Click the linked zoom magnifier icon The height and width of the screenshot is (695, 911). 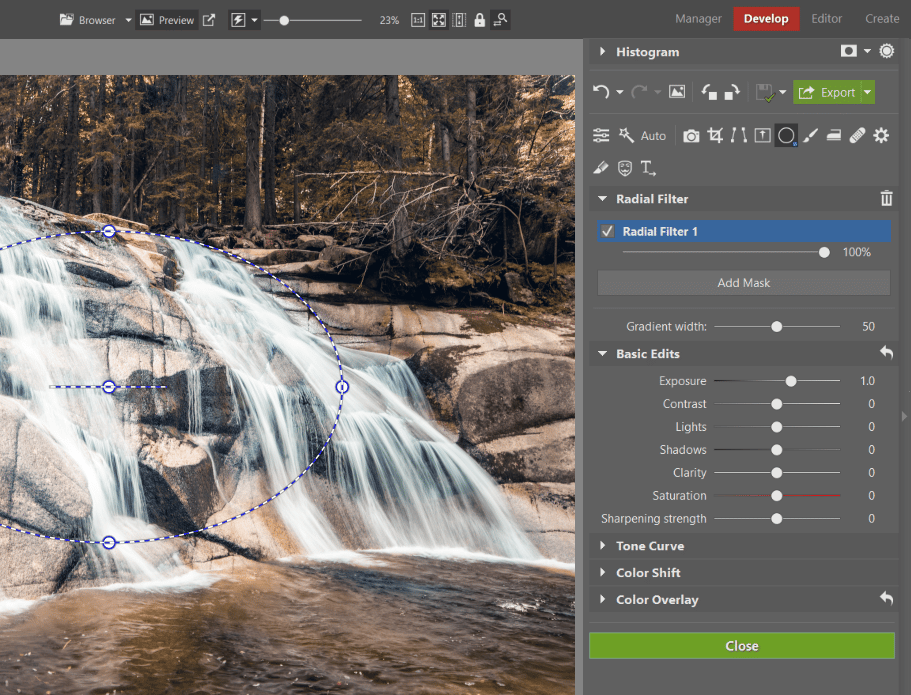pos(500,20)
